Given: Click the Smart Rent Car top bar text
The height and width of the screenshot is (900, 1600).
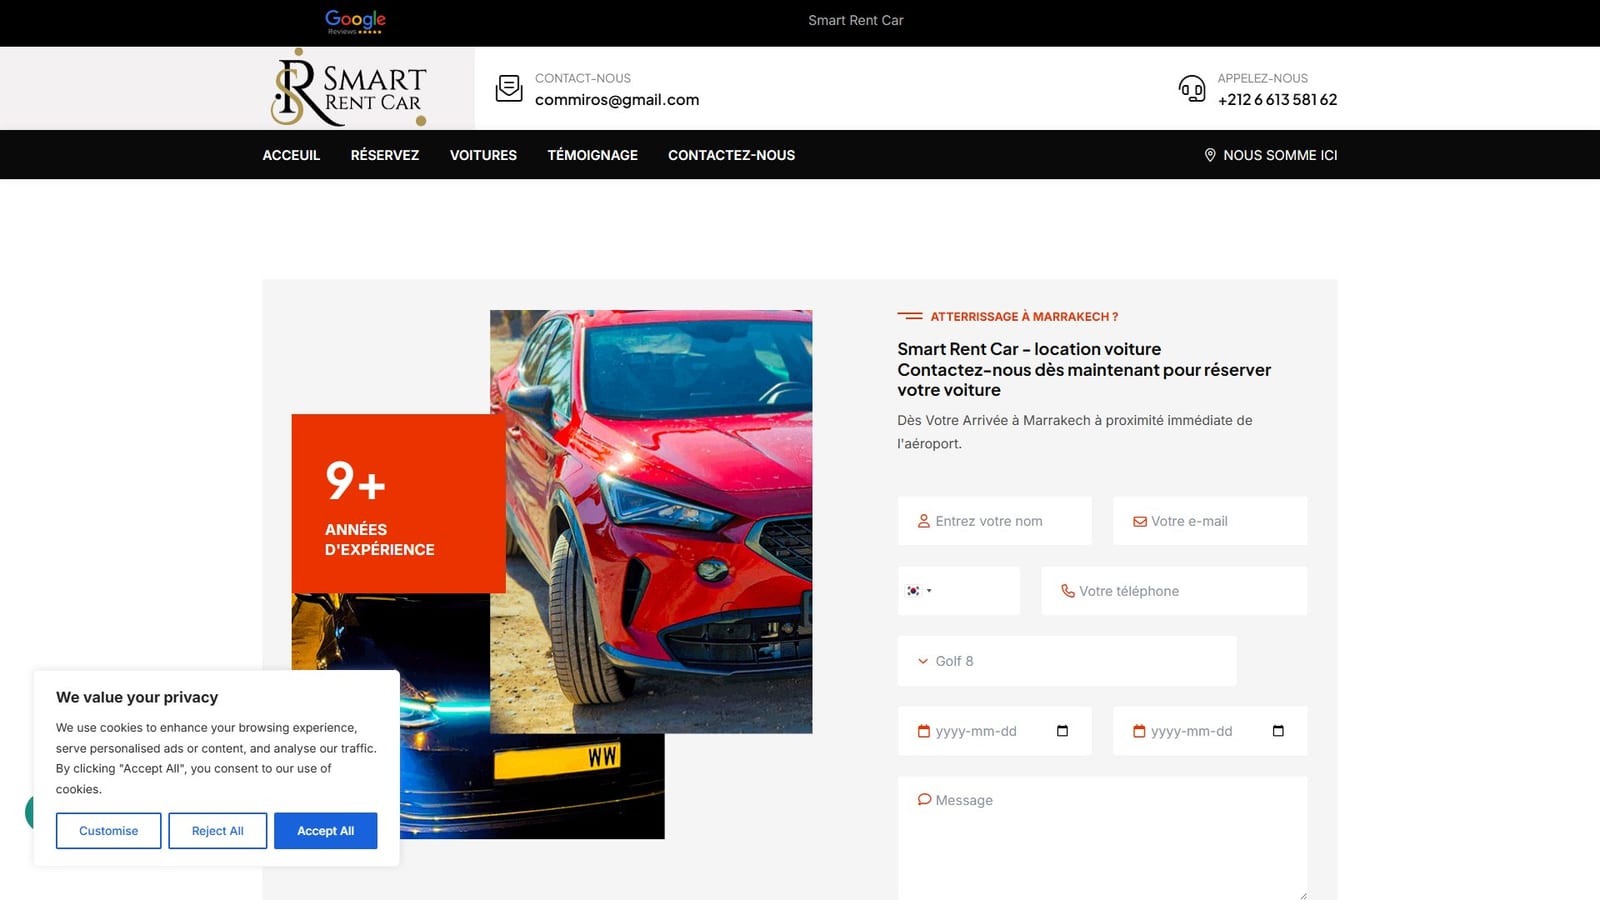Looking at the screenshot, I should [856, 20].
